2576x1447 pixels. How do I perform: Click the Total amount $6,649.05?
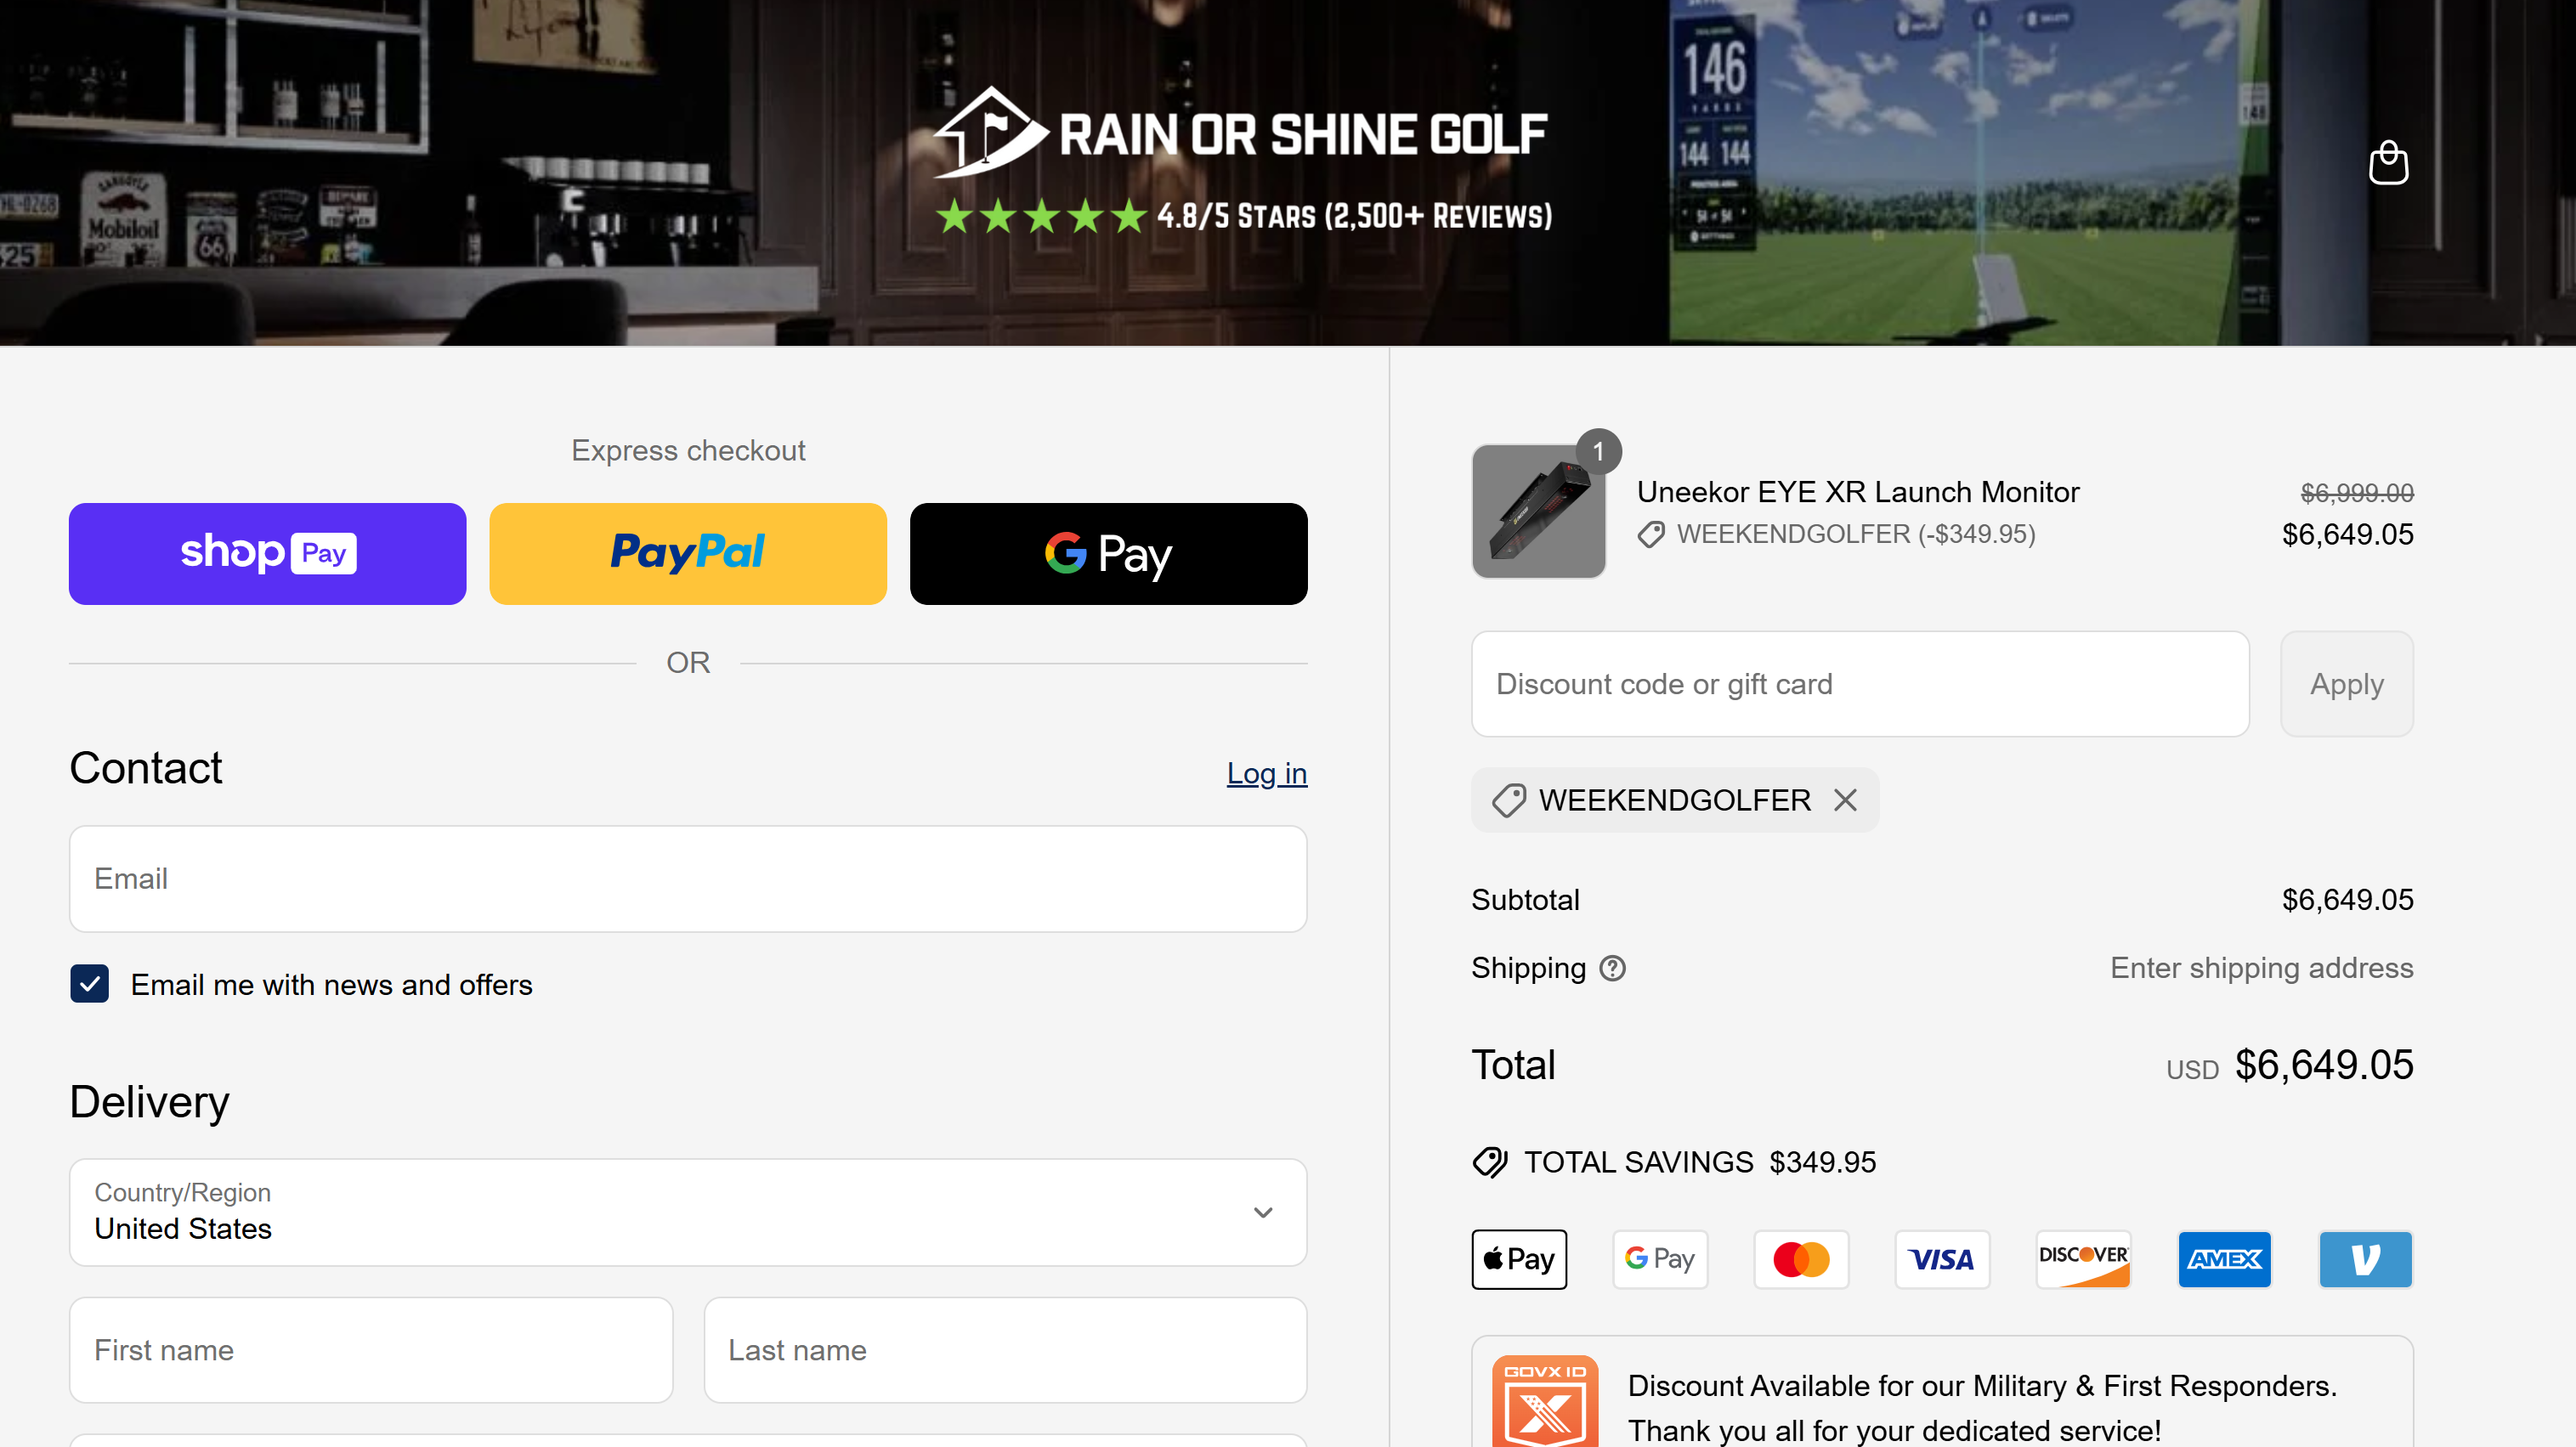point(2324,1065)
